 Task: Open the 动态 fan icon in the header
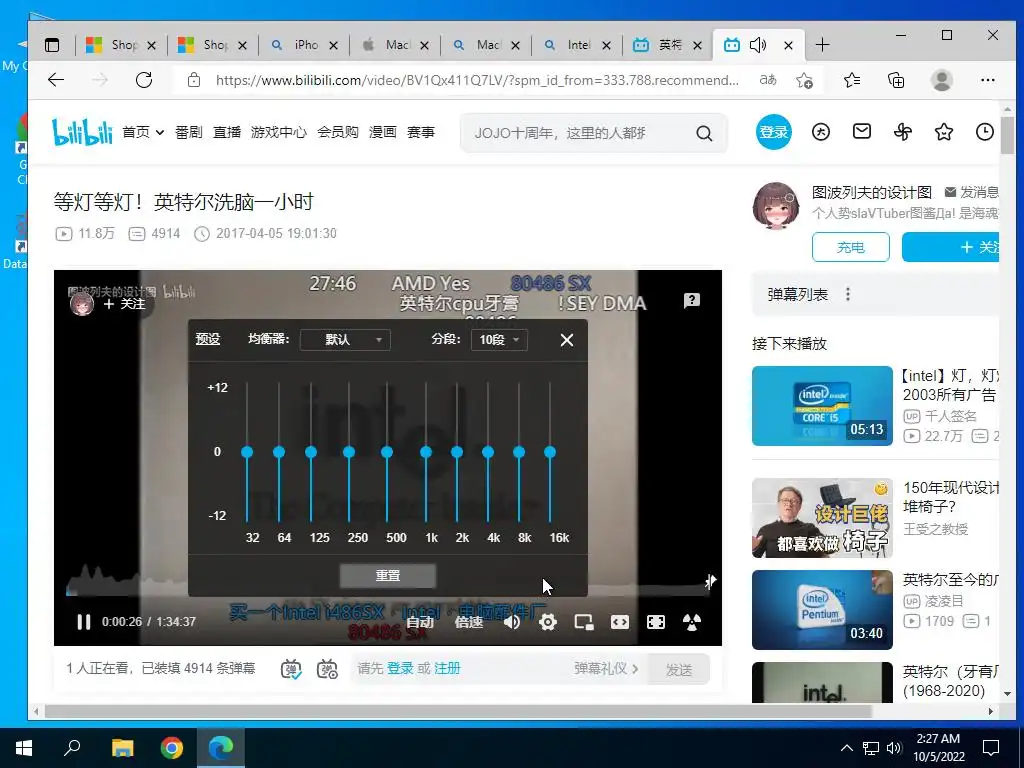click(903, 132)
